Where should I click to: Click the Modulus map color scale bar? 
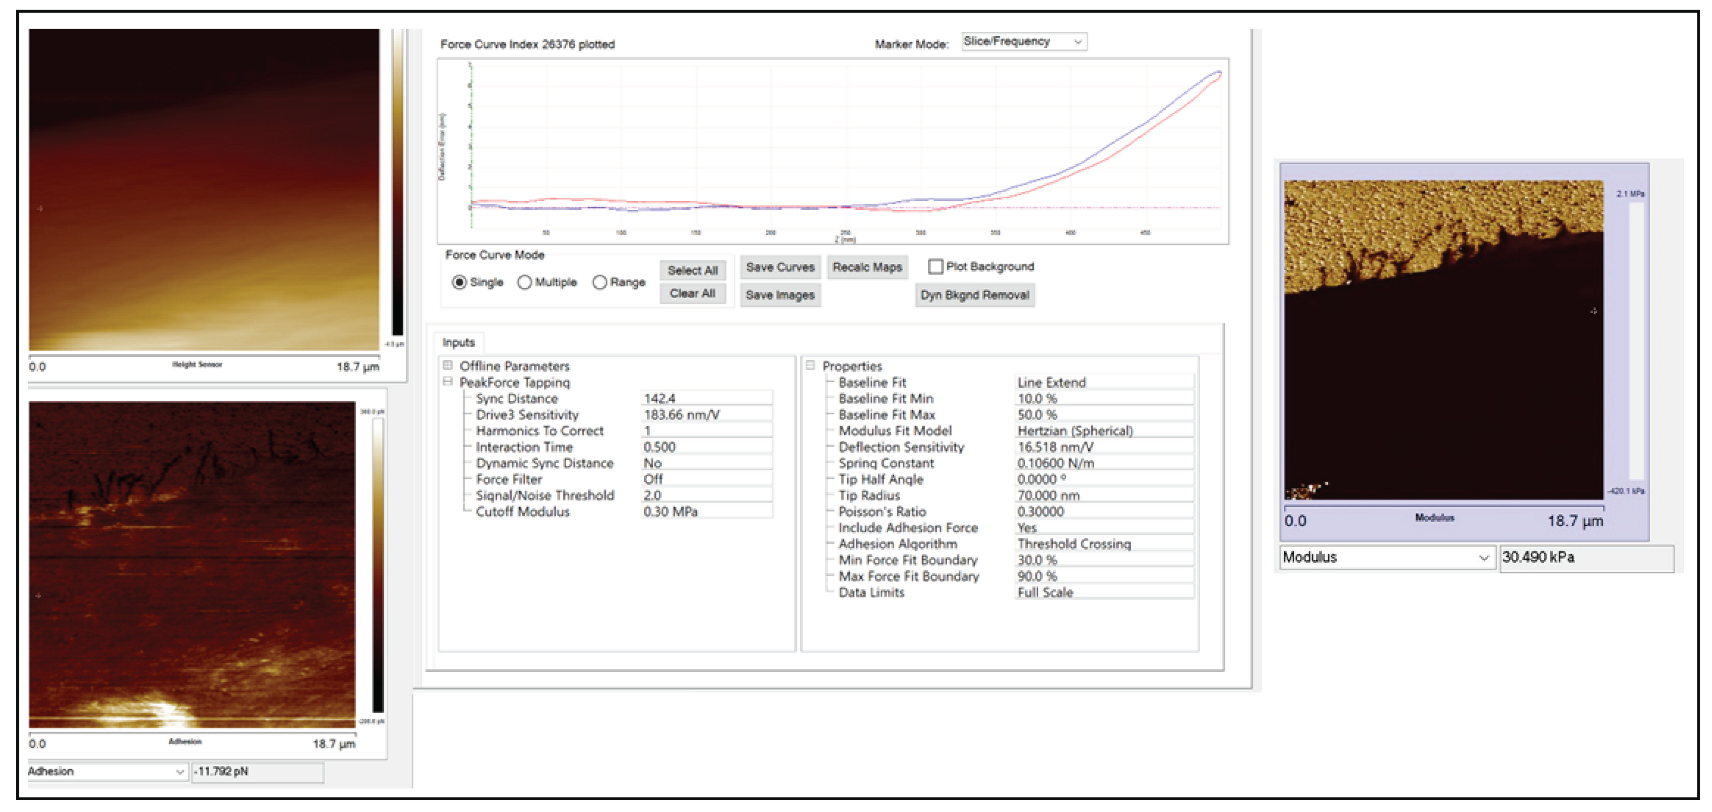click(x=1636, y=342)
